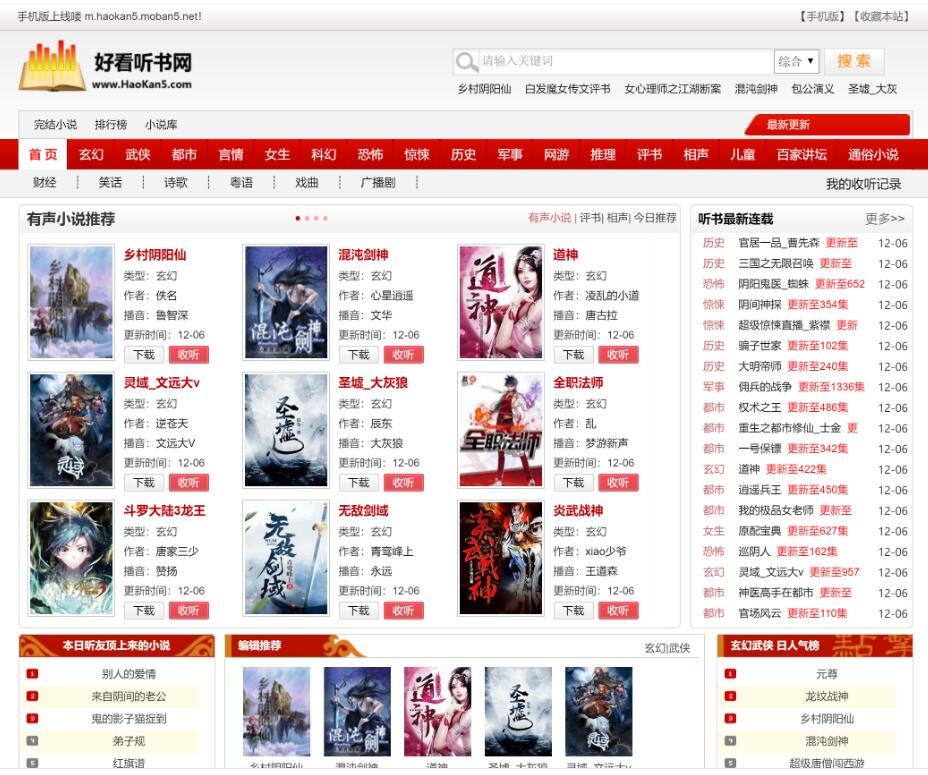
Task: Click 下载 under 乡村阴阳仙
Action: click(x=143, y=355)
